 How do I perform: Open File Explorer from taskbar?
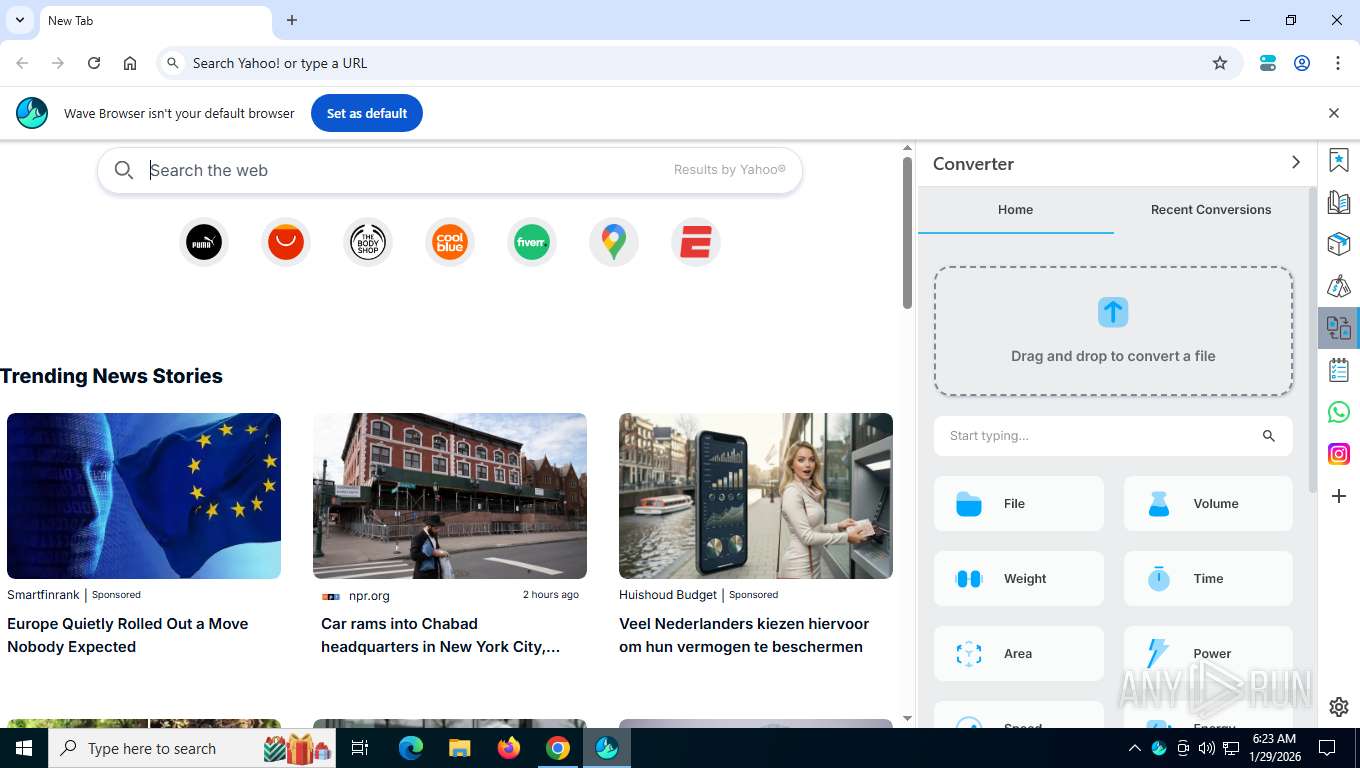(460, 748)
